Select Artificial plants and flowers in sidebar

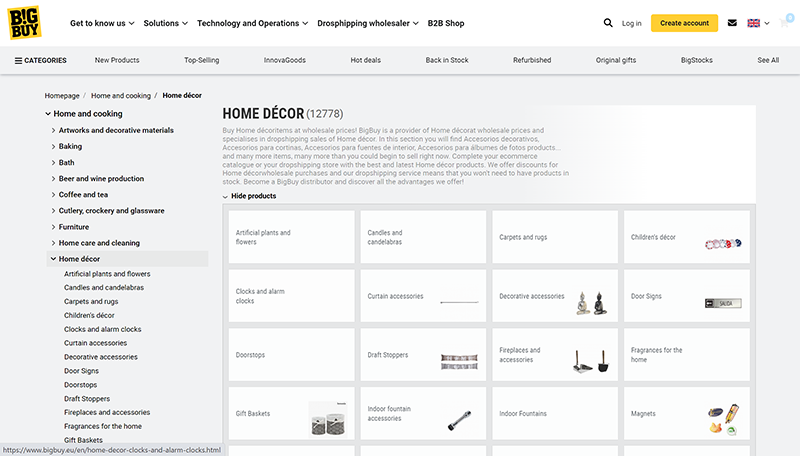[107, 274]
